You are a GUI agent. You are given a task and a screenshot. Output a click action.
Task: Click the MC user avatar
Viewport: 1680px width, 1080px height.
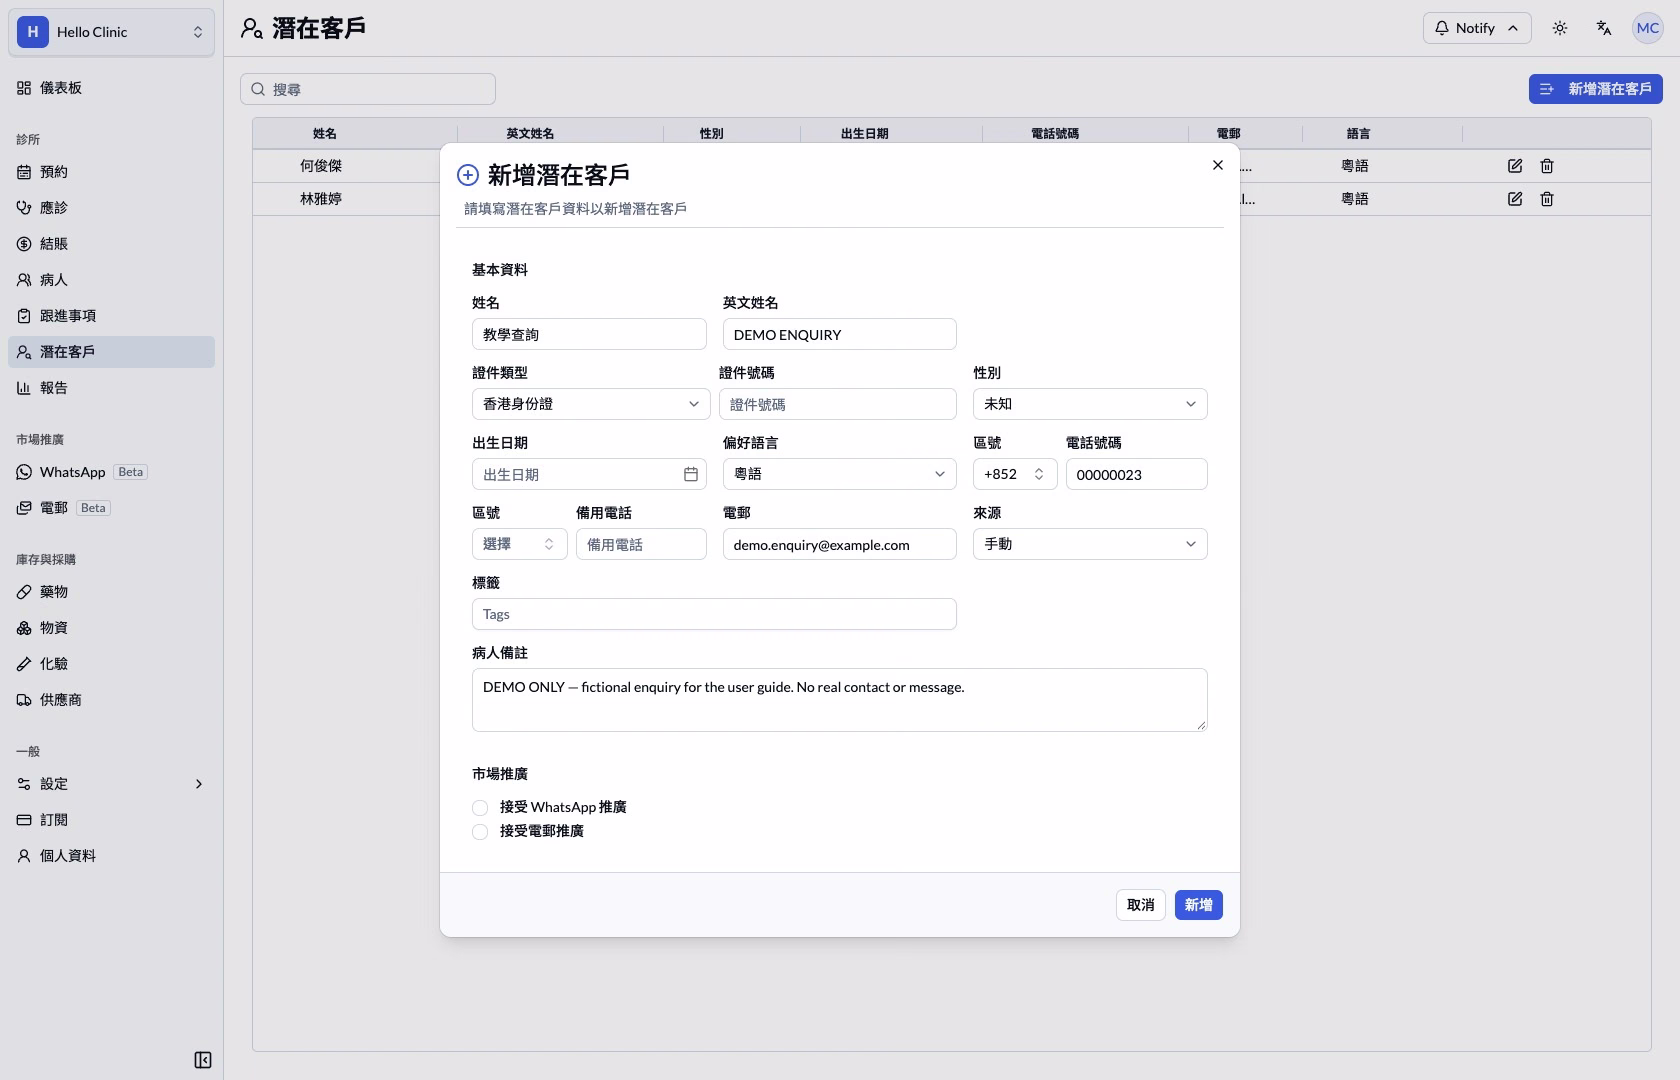pos(1648,28)
